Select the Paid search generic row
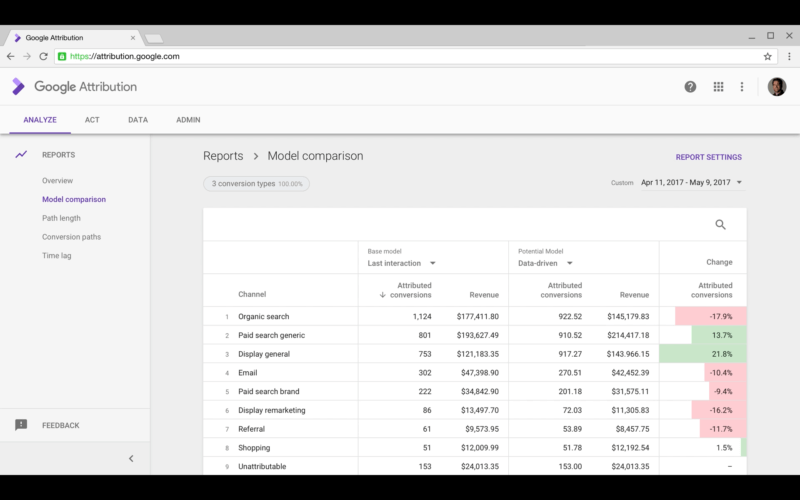 pyautogui.click(x=475, y=335)
